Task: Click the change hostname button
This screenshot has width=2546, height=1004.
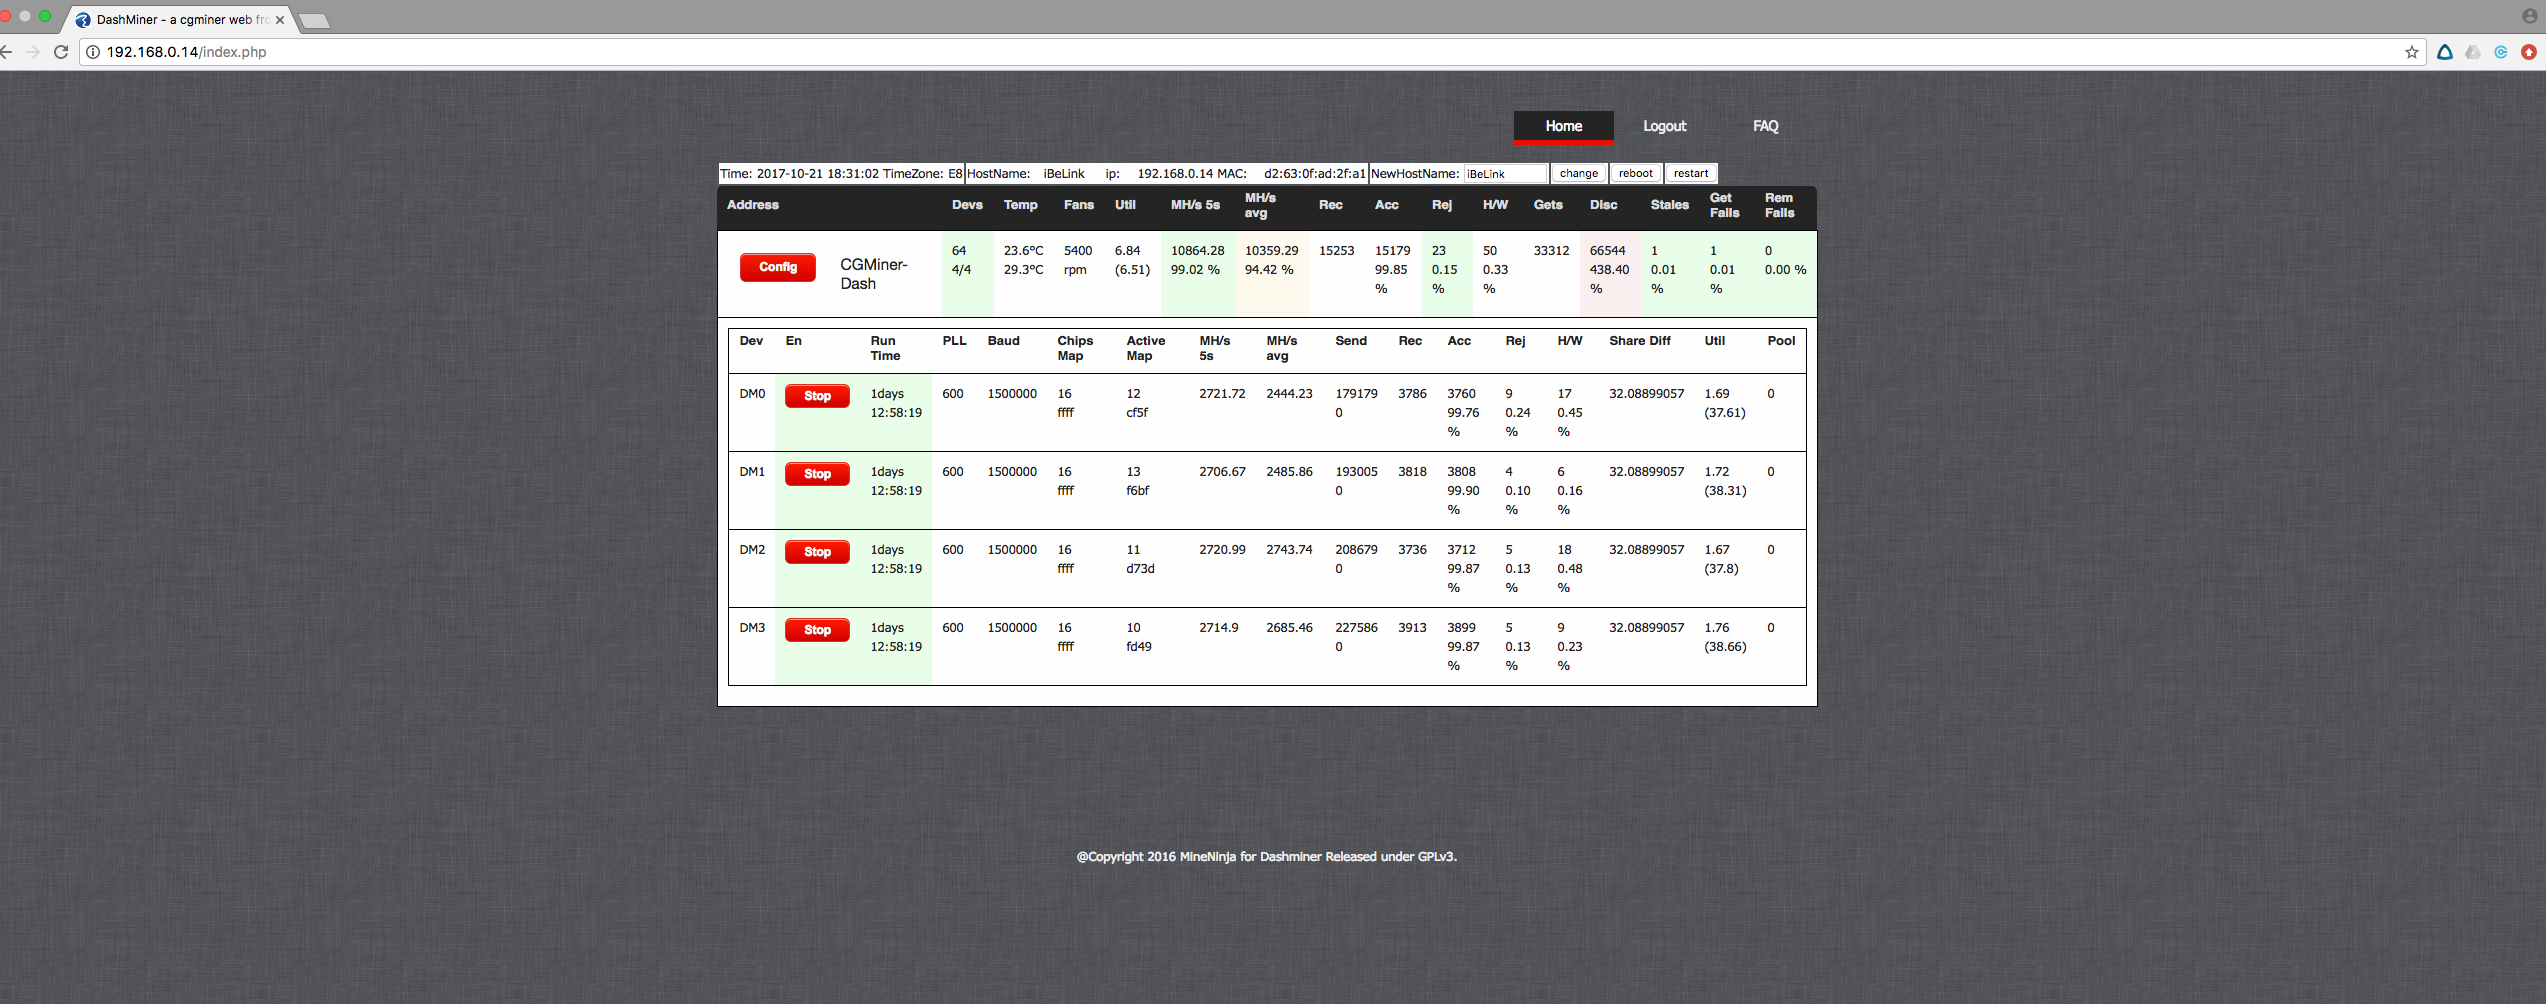Action: [x=1578, y=174]
